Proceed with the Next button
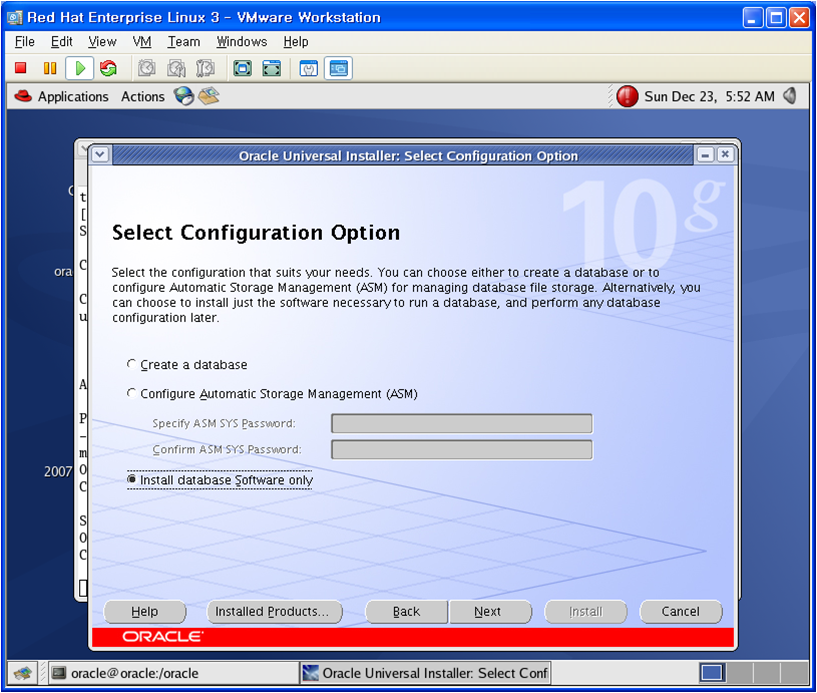Viewport: 817px width, 693px height. click(490, 612)
